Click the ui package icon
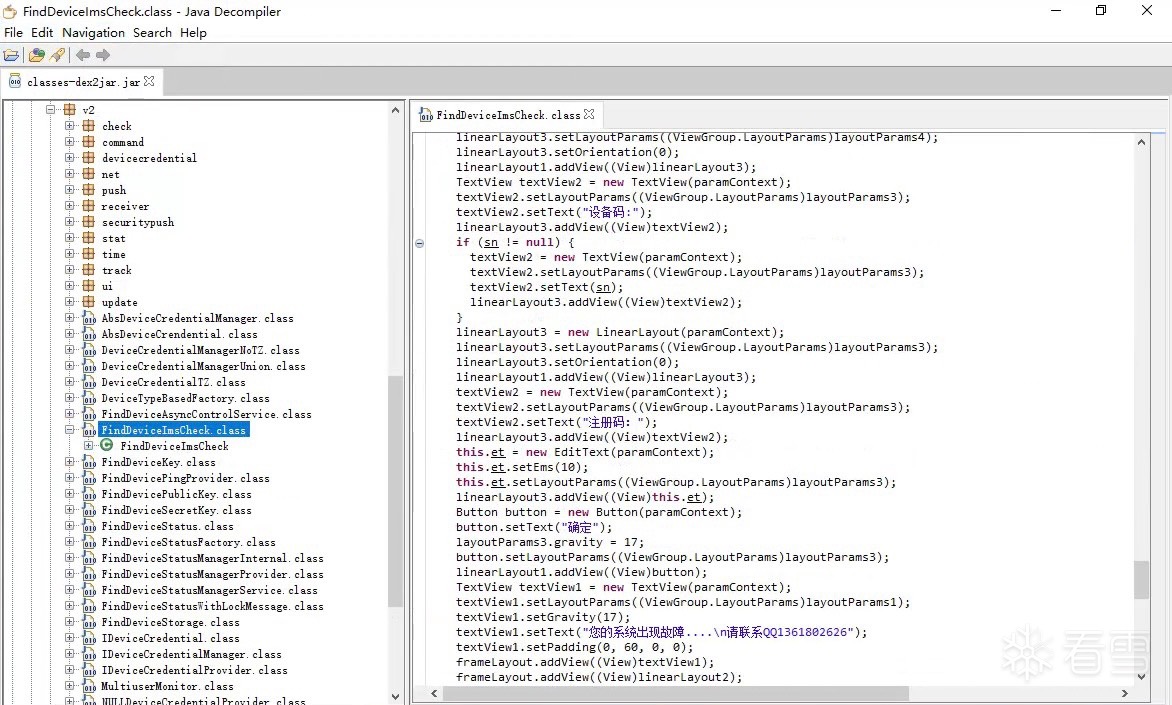This screenshot has width=1172, height=705. pyautogui.click(x=88, y=286)
